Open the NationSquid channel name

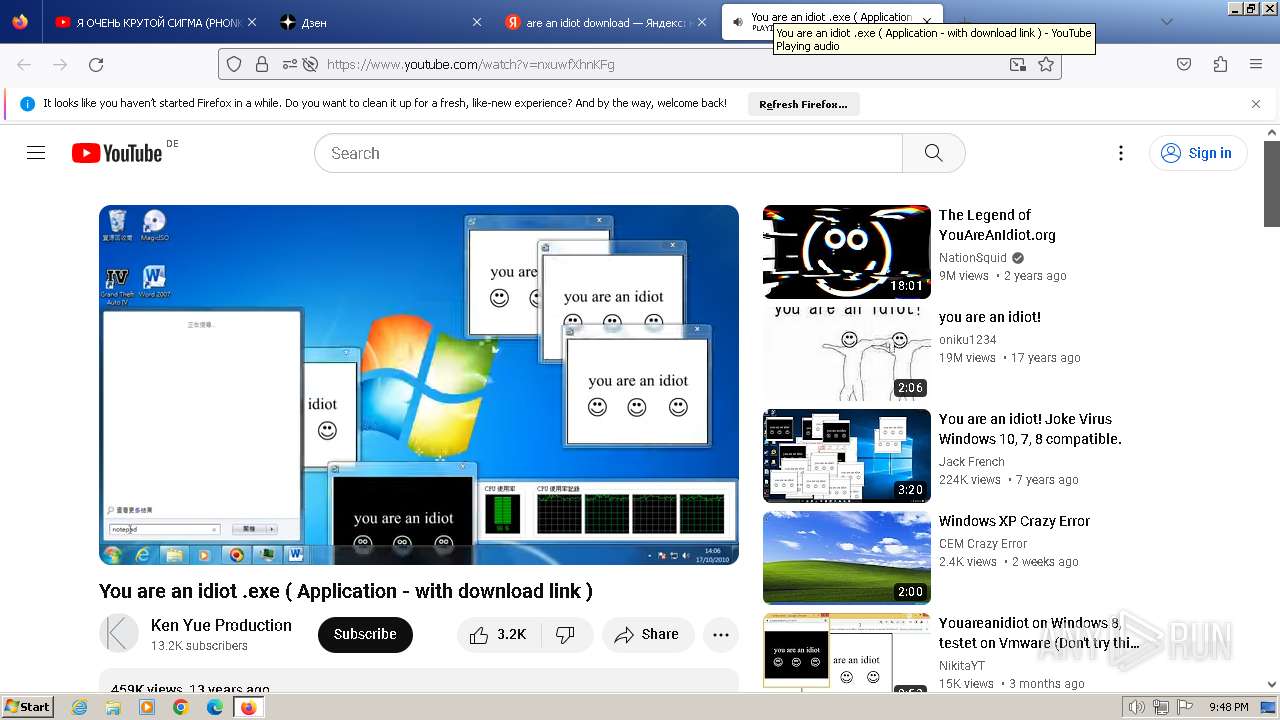click(972, 258)
